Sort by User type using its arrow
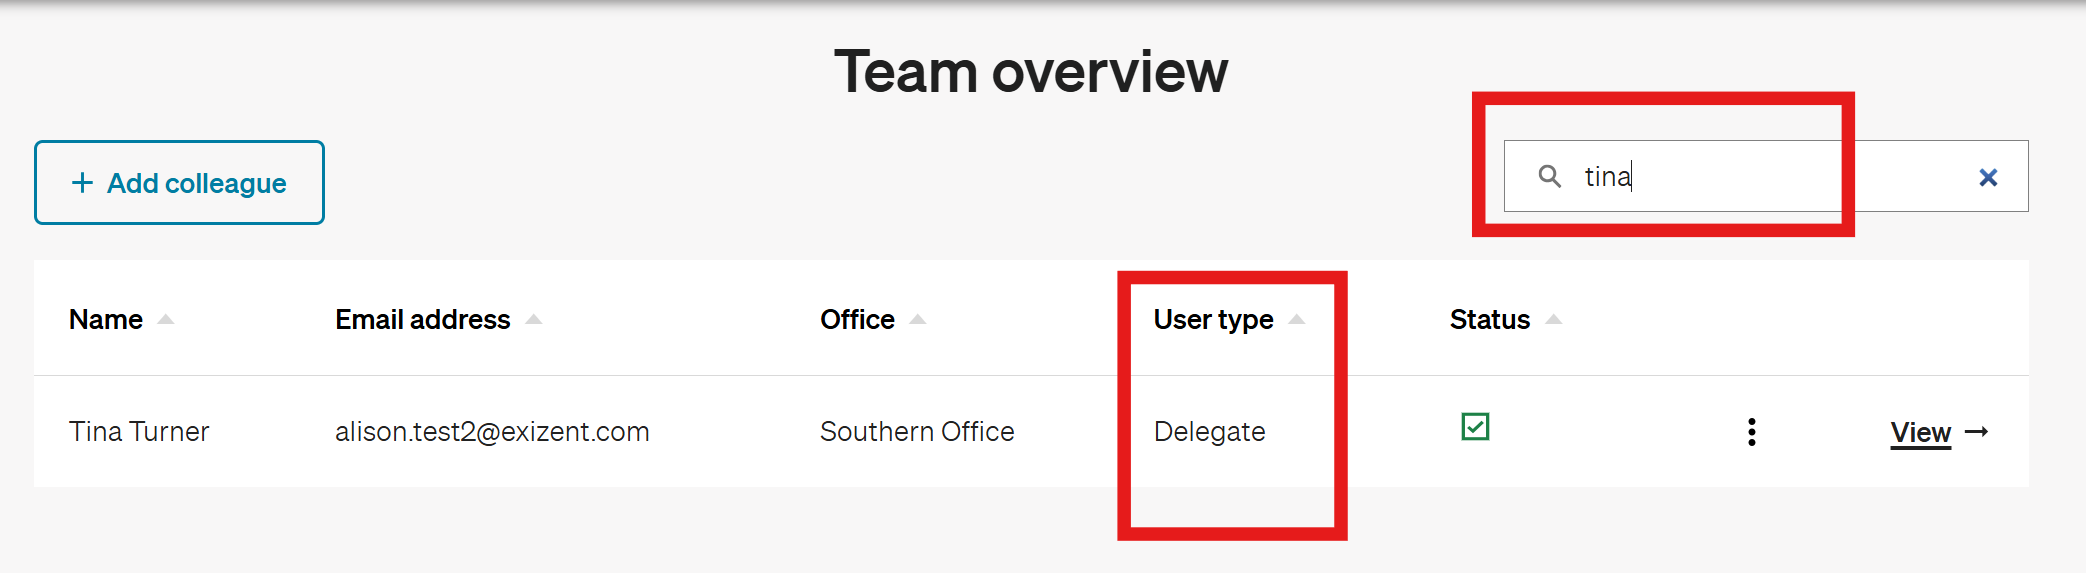 pos(1296,319)
